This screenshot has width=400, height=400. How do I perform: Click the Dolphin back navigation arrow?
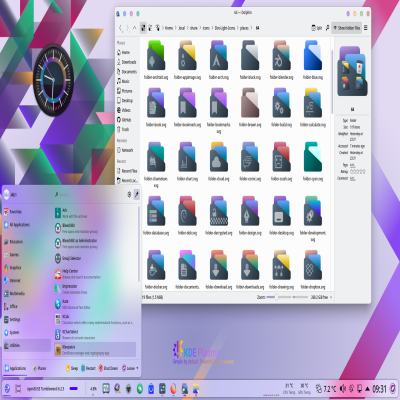click(x=121, y=28)
